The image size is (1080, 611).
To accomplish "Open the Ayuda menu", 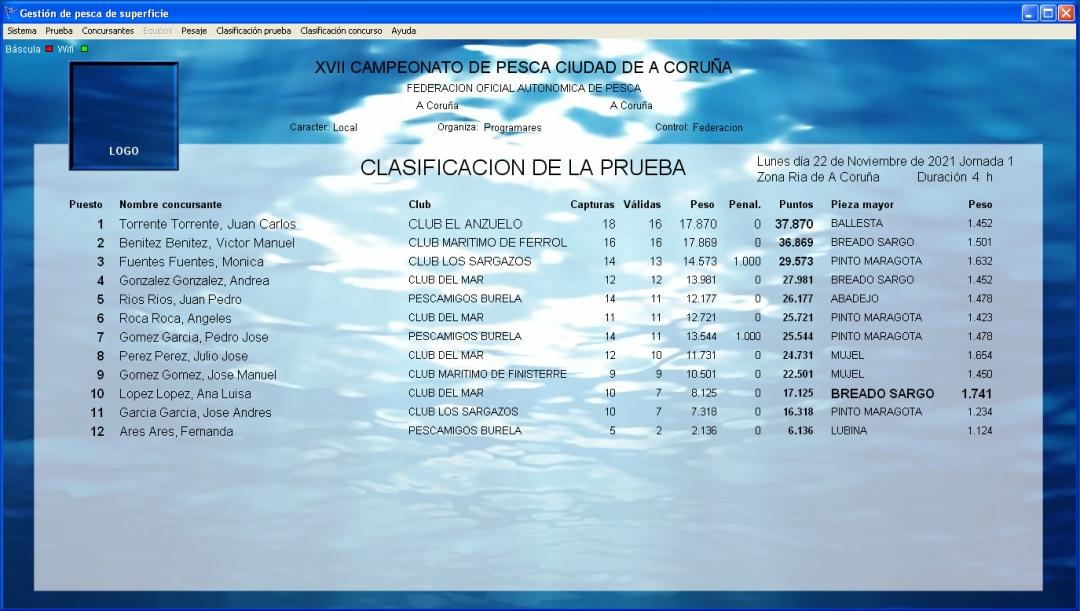I will (404, 31).
